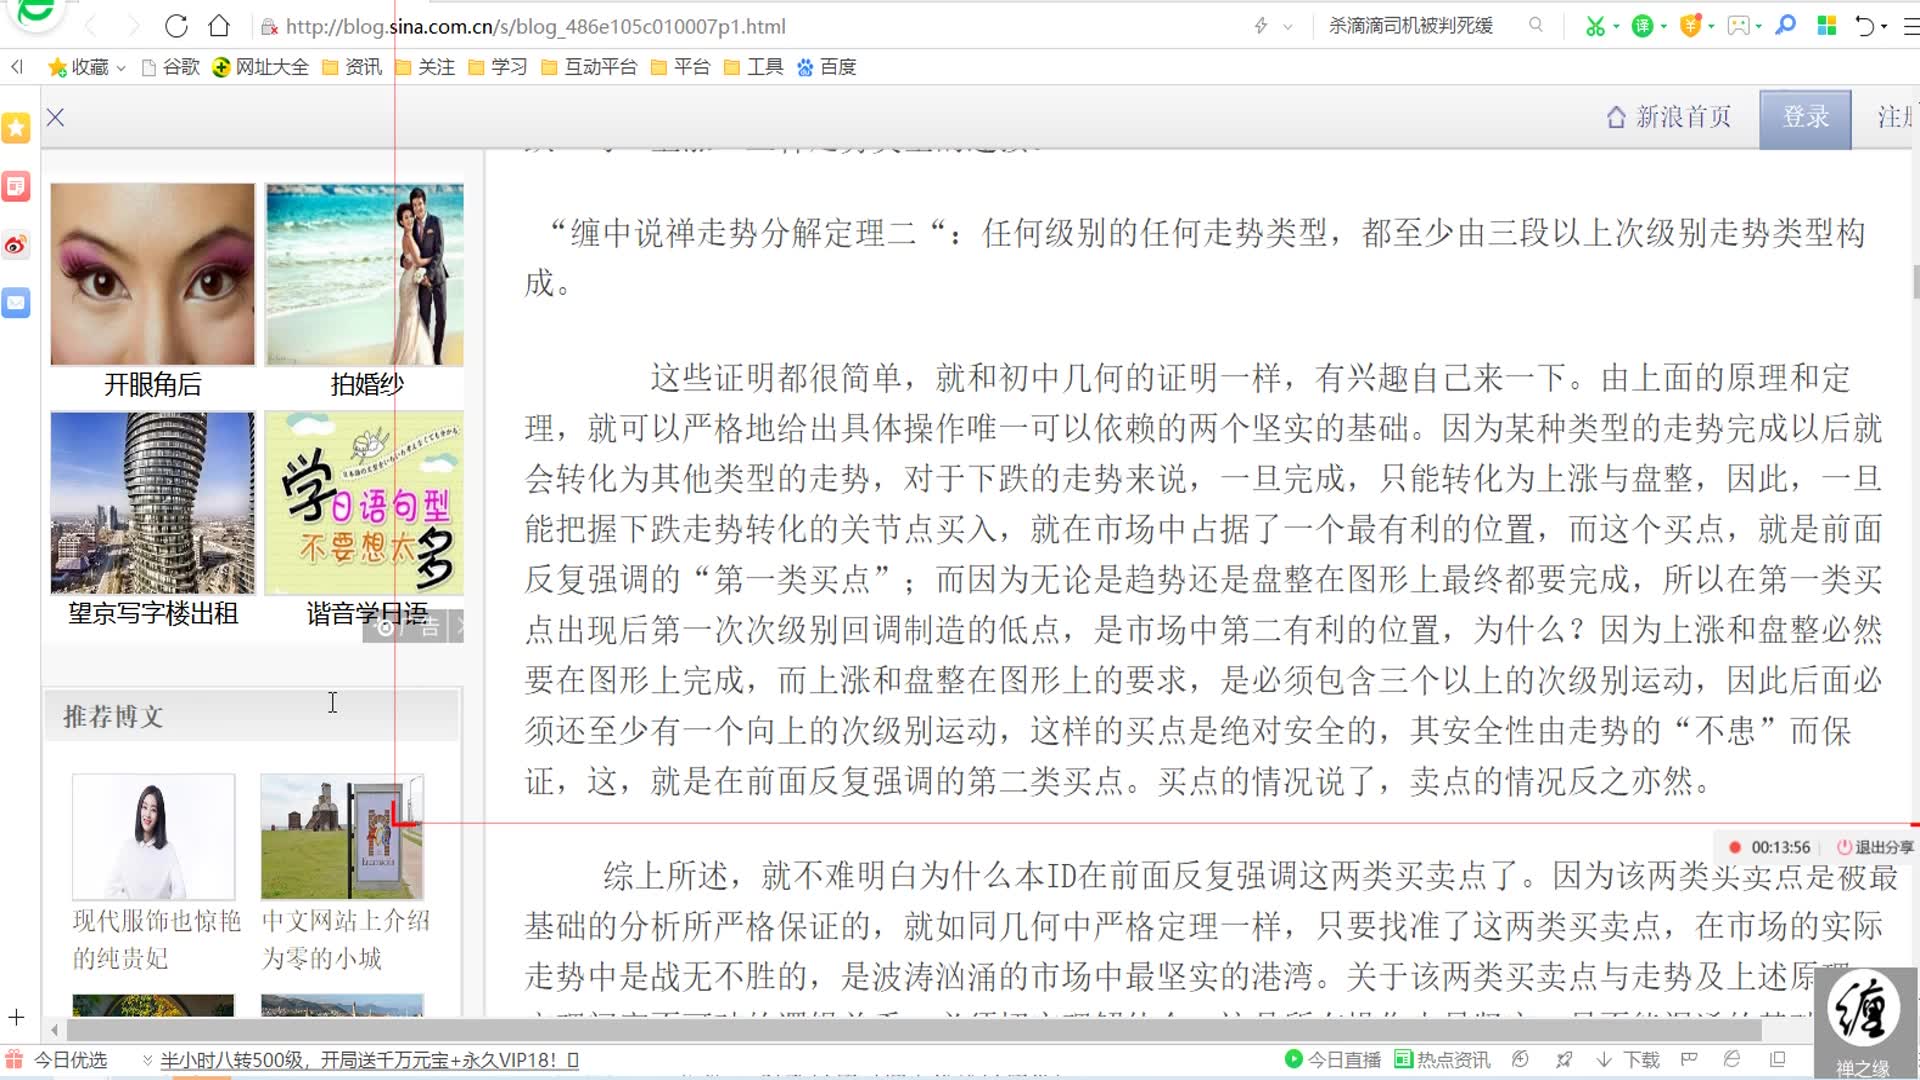Image resolution: width=1920 pixels, height=1080 pixels.
Task: Open the hamburger menu at top right
Action: [x=1910, y=26]
